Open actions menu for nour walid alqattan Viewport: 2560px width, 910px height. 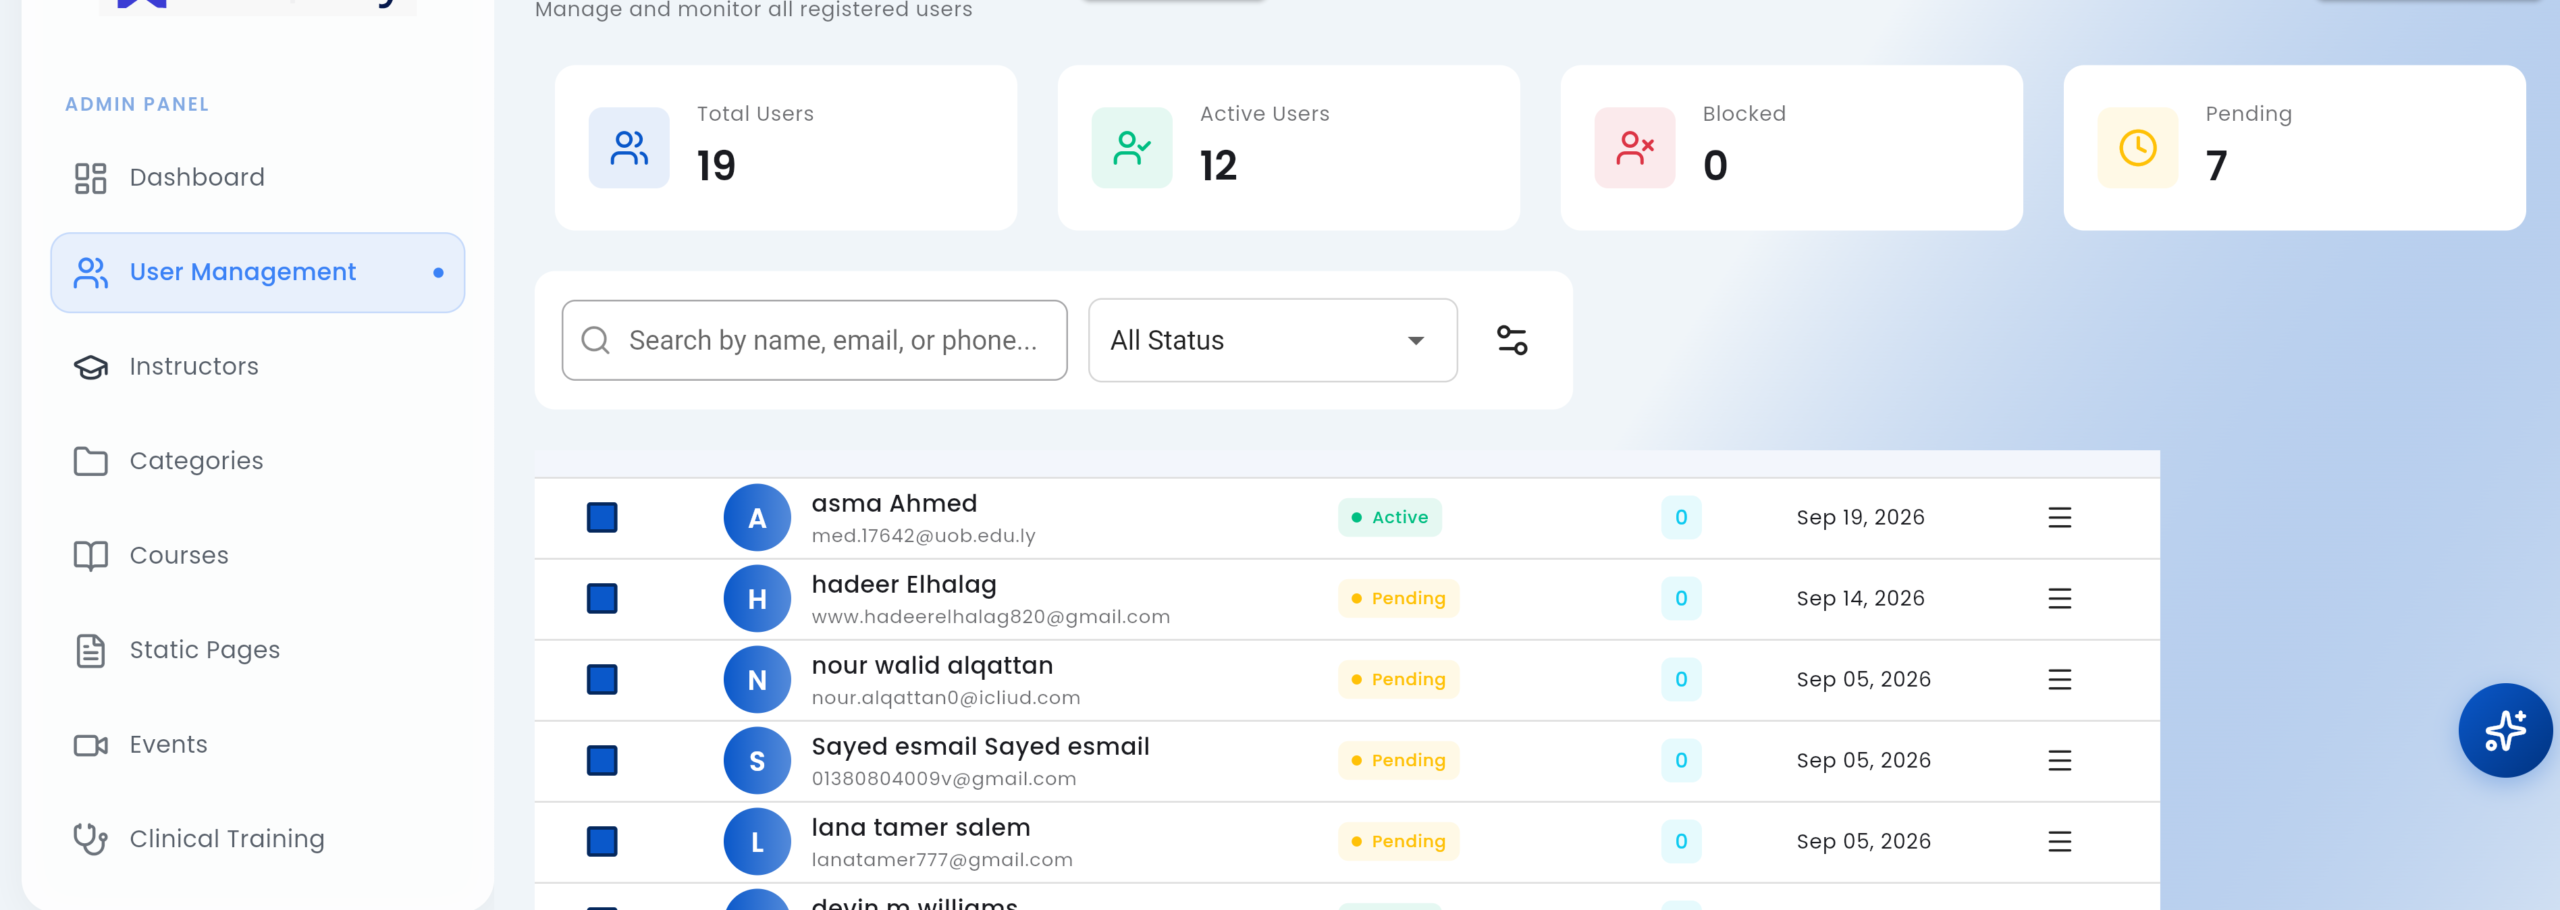click(2059, 680)
